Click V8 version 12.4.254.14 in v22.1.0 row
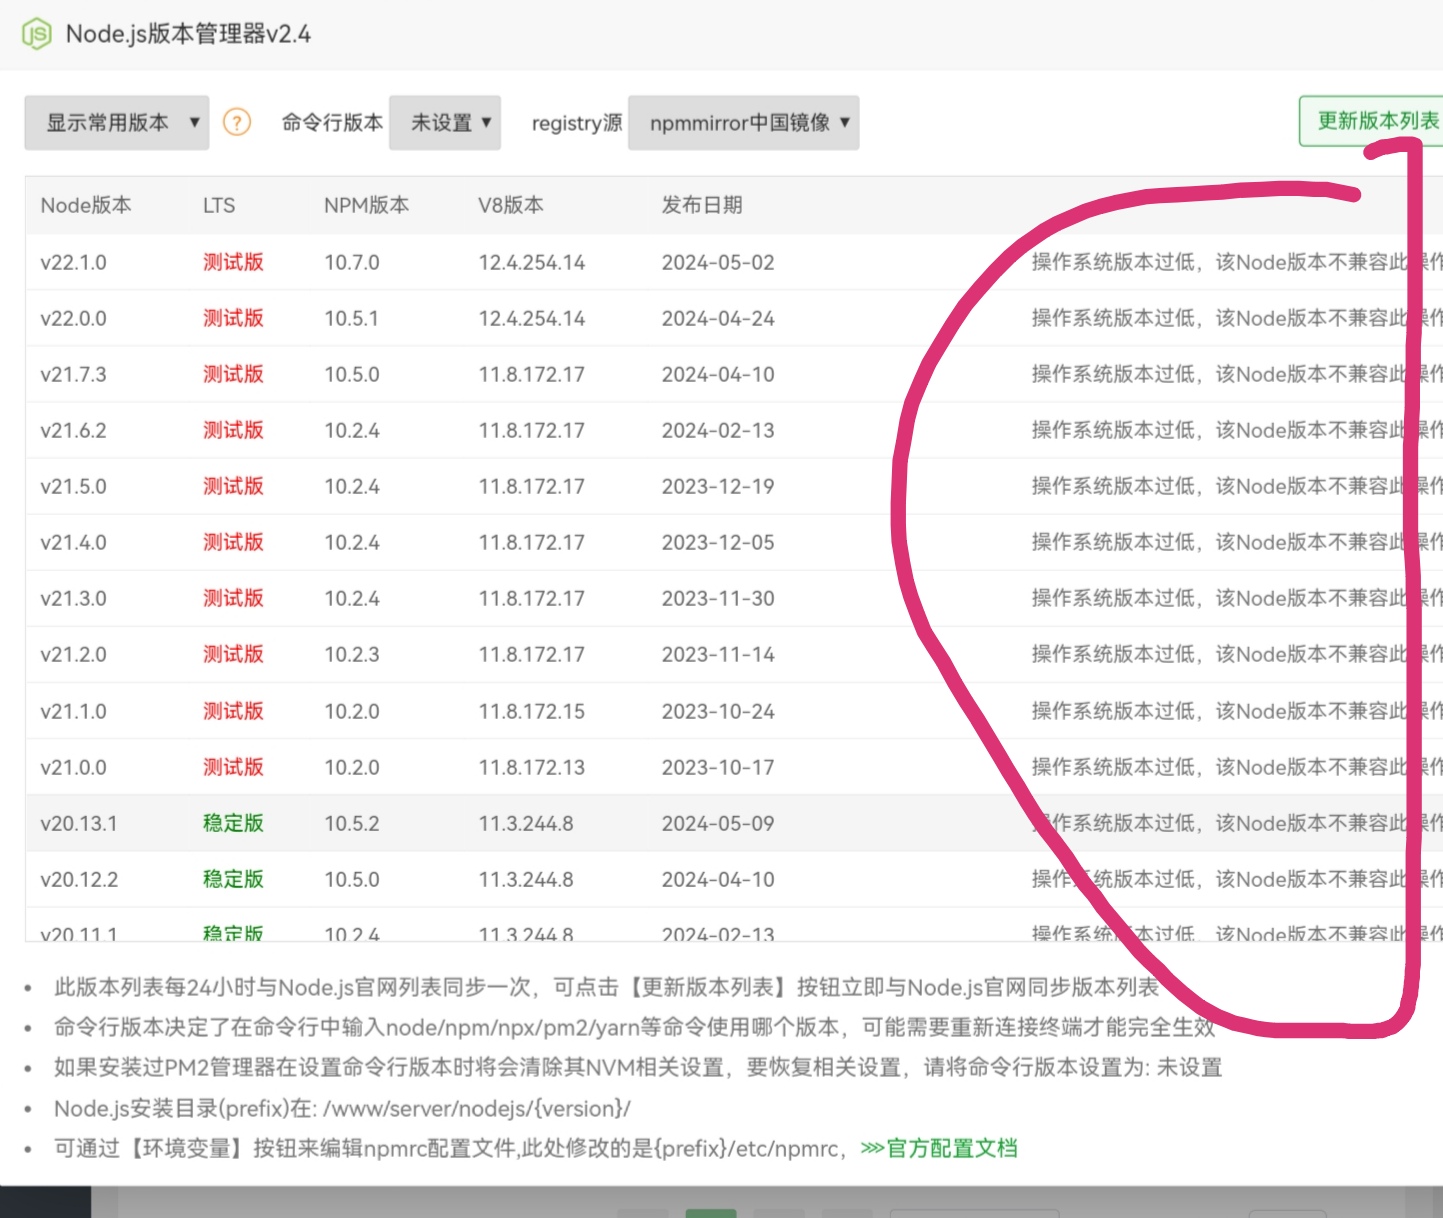 tap(532, 262)
